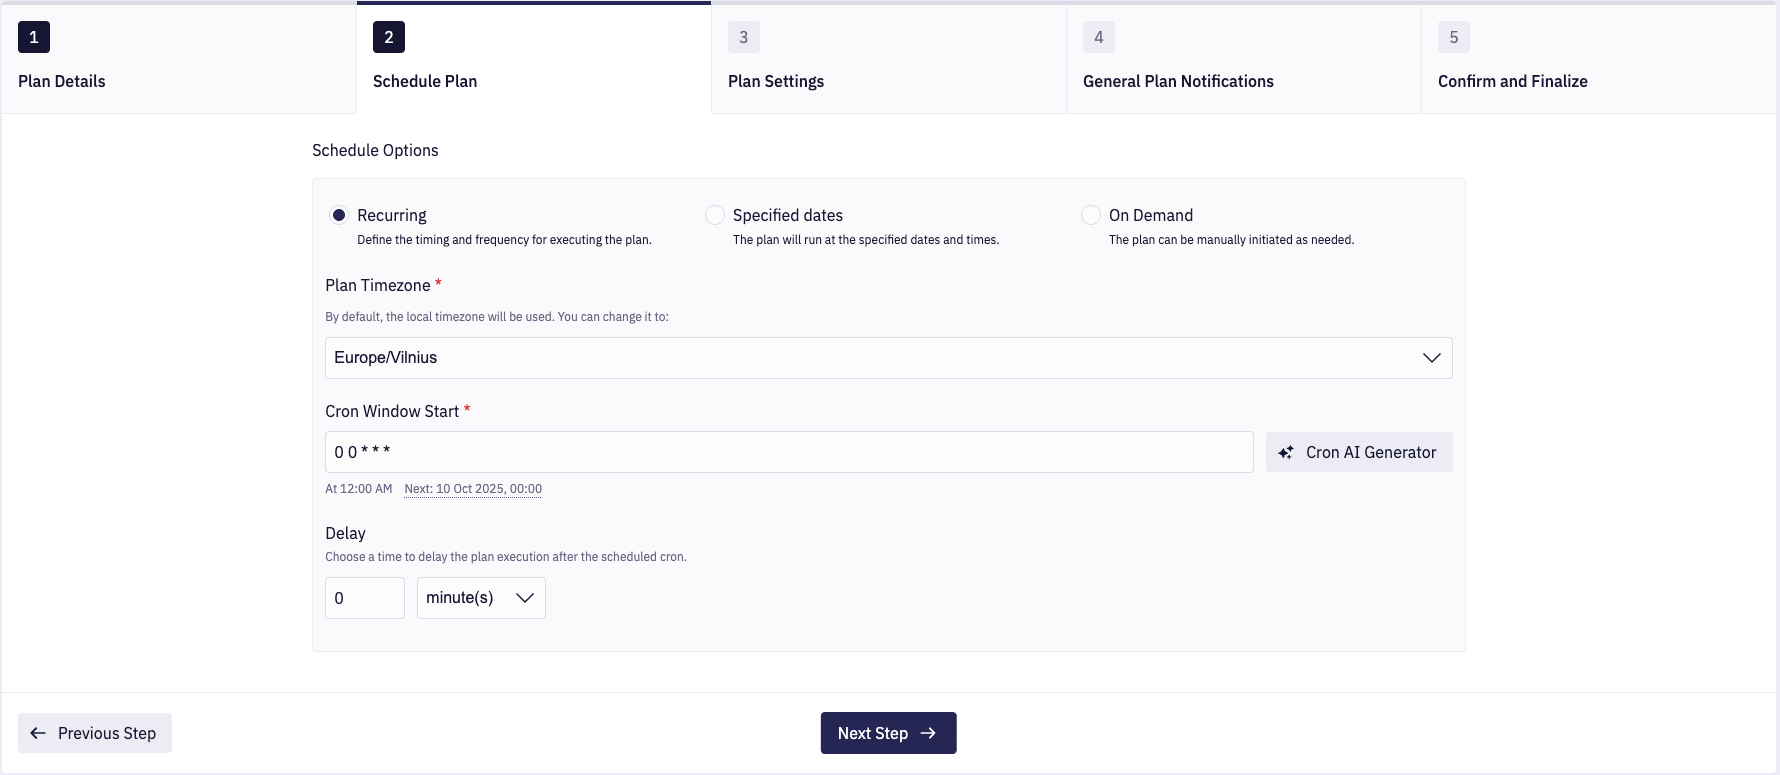
Task: Click the step 2 number badge
Action: pos(389,37)
